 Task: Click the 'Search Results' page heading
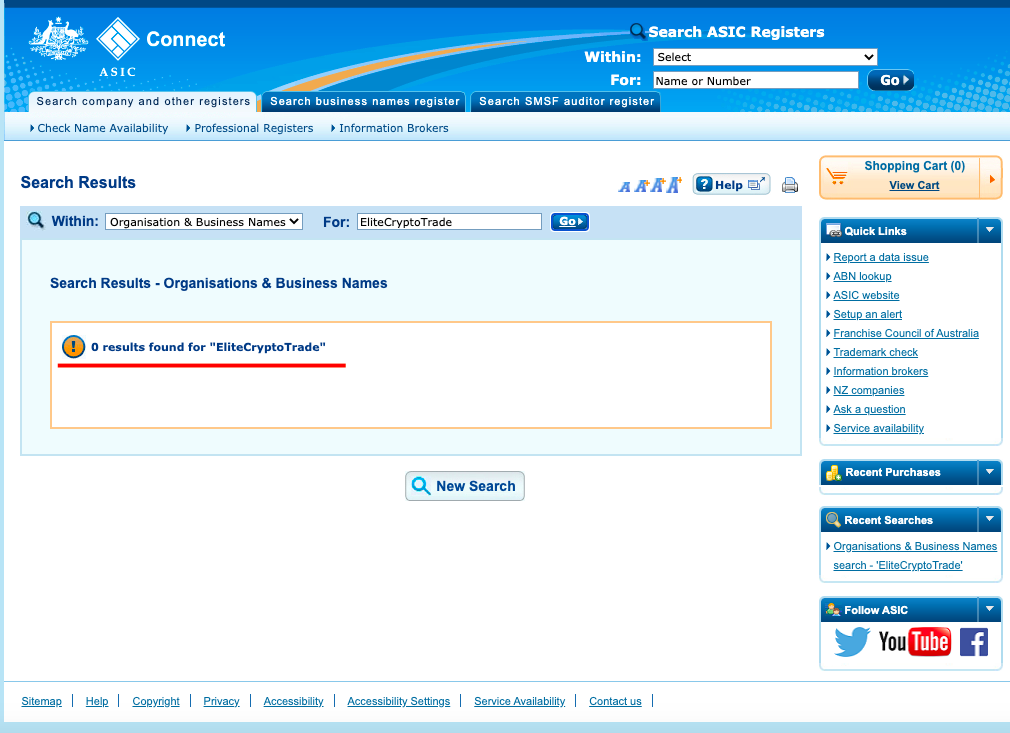click(78, 182)
